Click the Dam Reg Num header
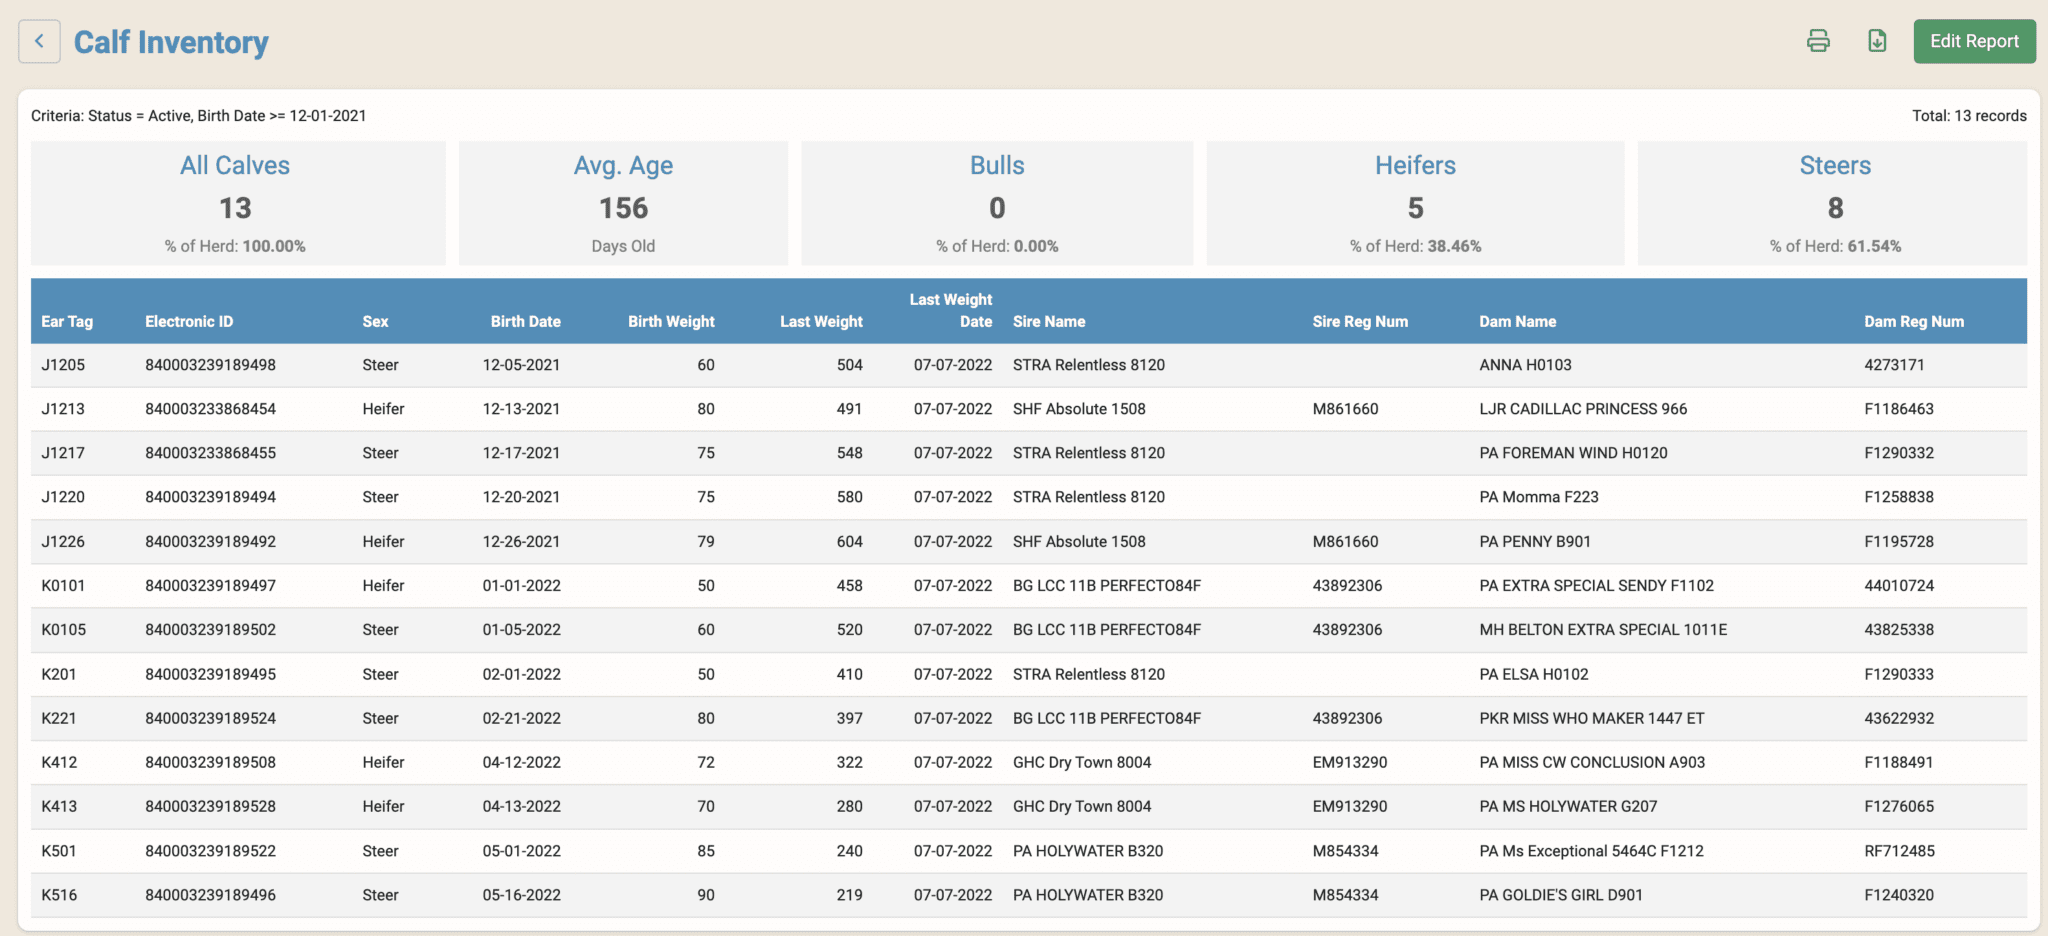The height and width of the screenshot is (936, 2048). [1913, 321]
